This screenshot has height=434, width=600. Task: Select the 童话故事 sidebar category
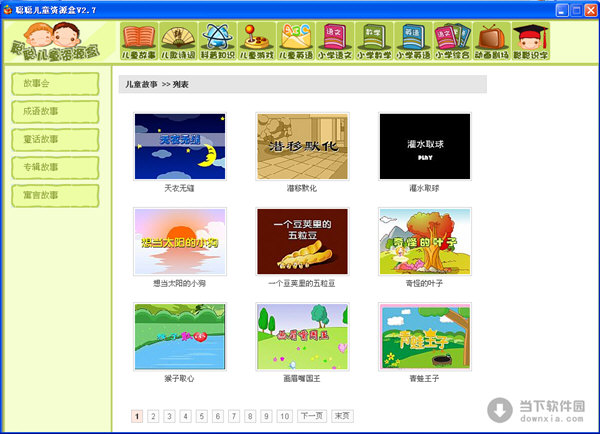tap(55, 139)
